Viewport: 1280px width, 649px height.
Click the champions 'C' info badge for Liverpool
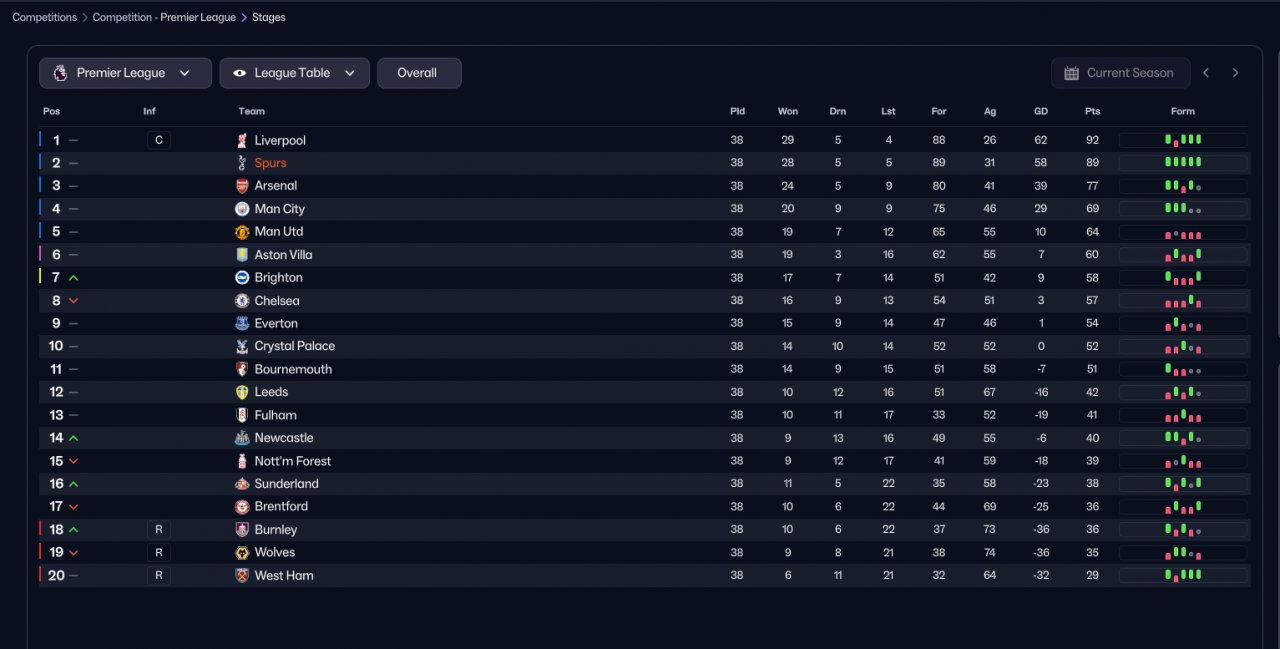click(x=158, y=141)
